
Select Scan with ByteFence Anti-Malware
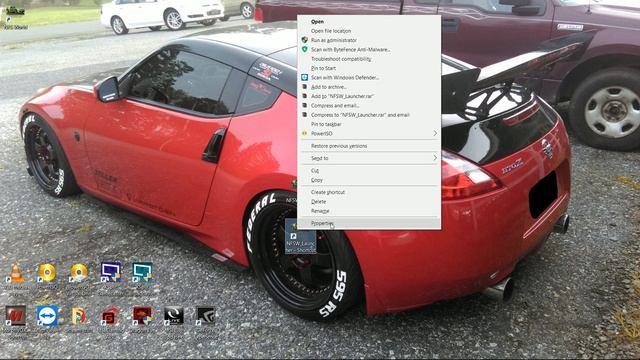coord(369,49)
